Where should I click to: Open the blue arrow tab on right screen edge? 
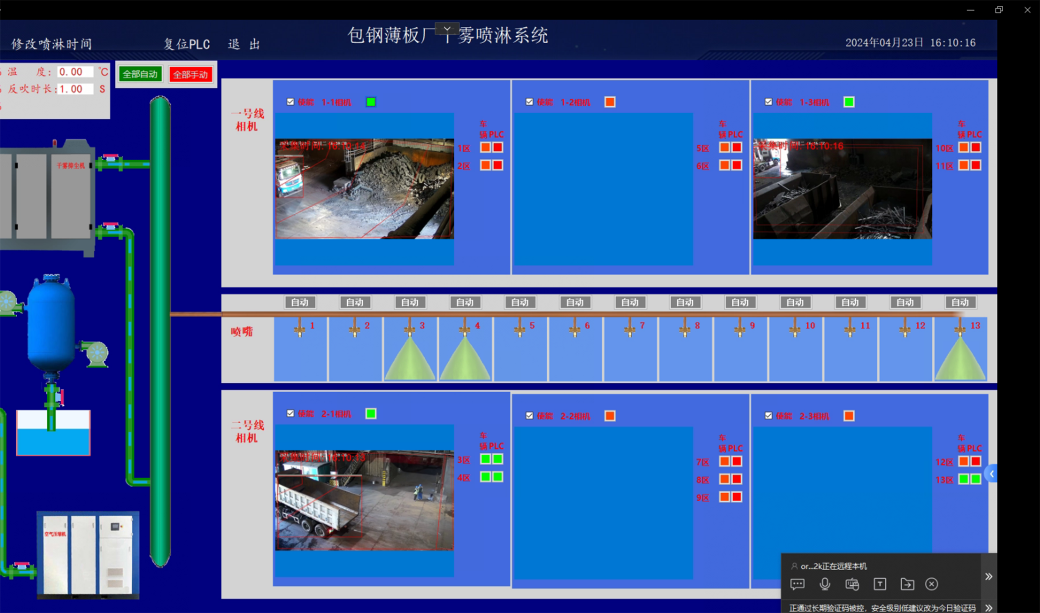click(991, 474)
